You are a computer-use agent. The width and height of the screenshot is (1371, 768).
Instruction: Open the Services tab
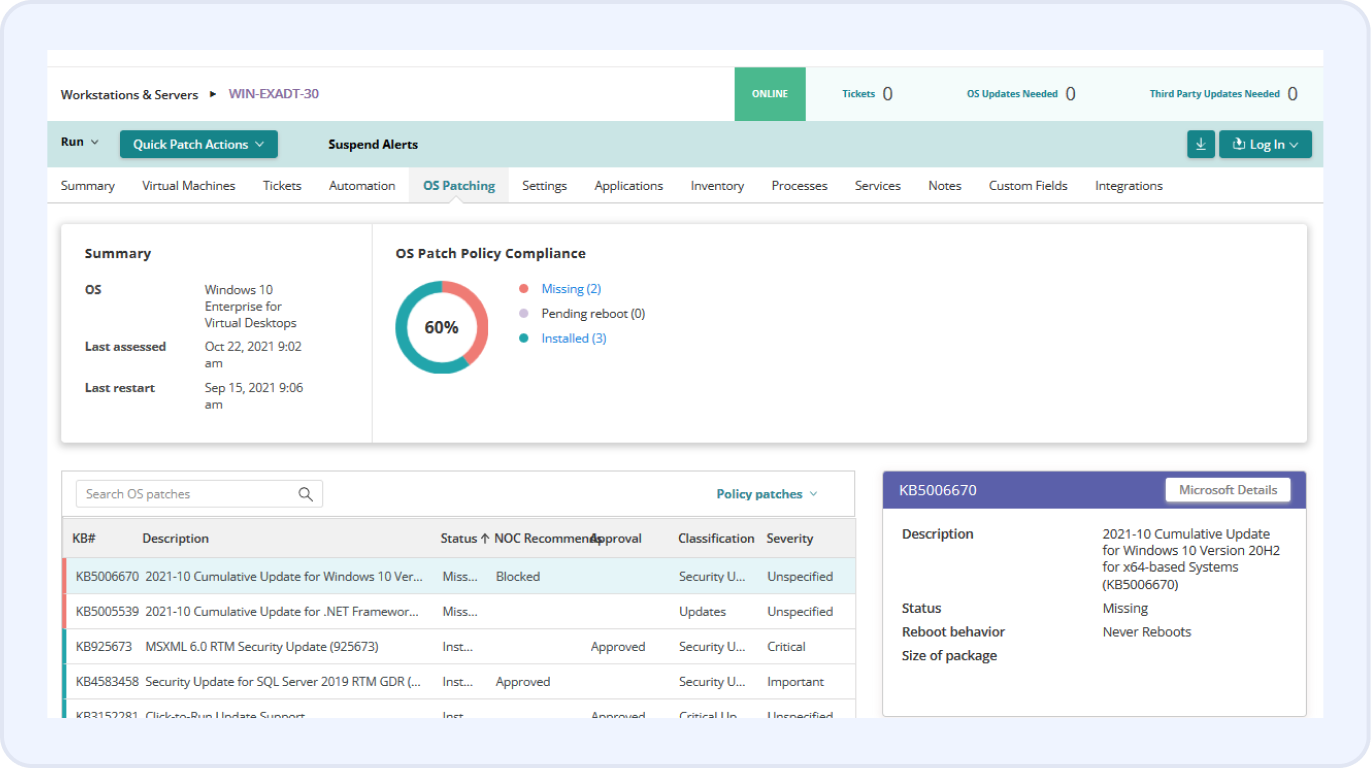point(878,186)
